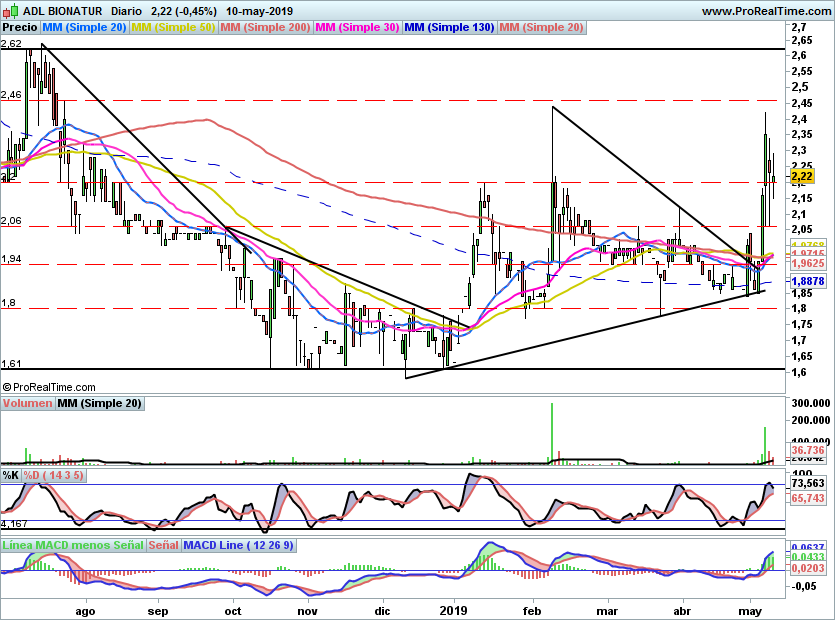835x620 pixels.
Task: Click the MACD Line ( 12 26 9) label
Action: pos(238,545)
